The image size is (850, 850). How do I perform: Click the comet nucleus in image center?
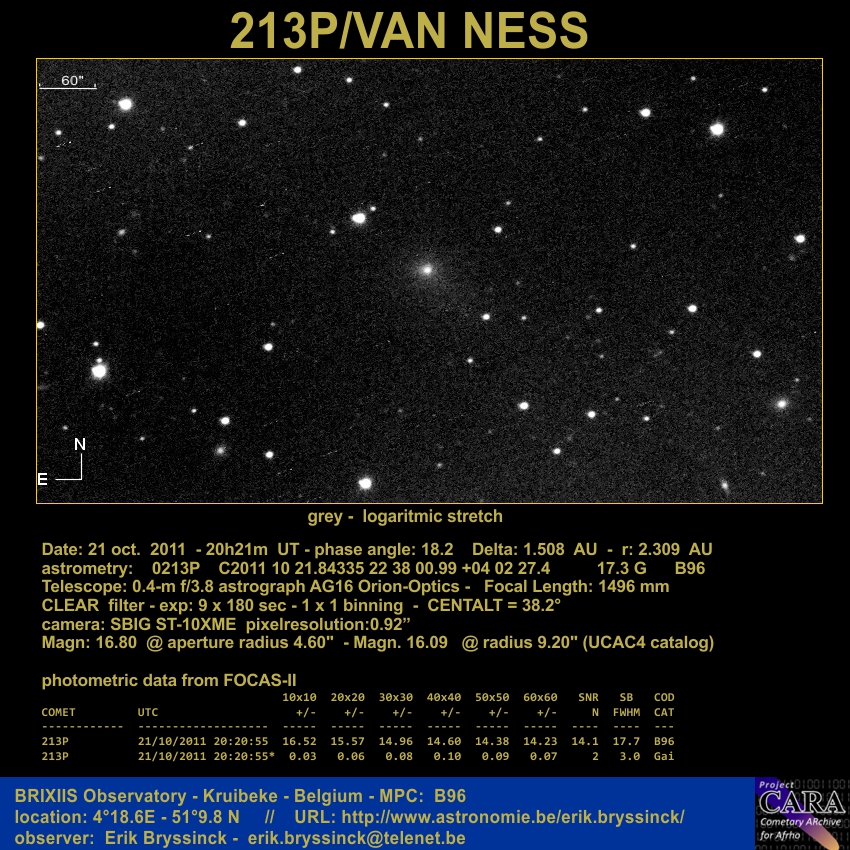[x=427, y=268]
